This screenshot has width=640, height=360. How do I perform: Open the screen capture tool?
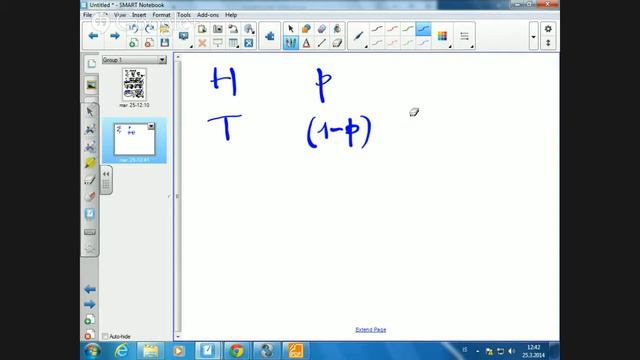coord(218,29)
